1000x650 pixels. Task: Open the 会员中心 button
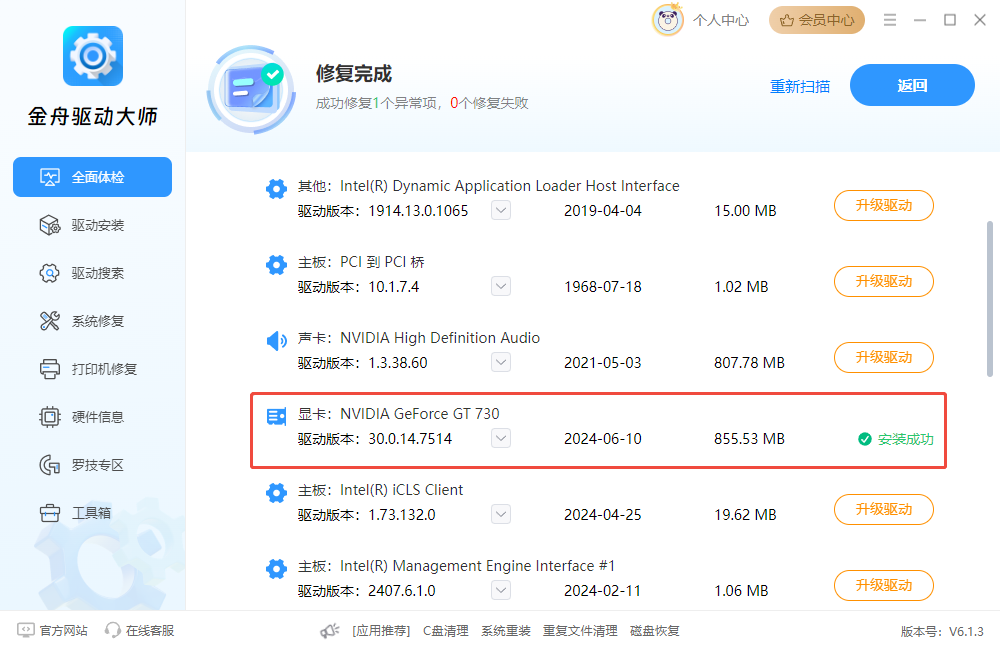click(x=817, y=20)
